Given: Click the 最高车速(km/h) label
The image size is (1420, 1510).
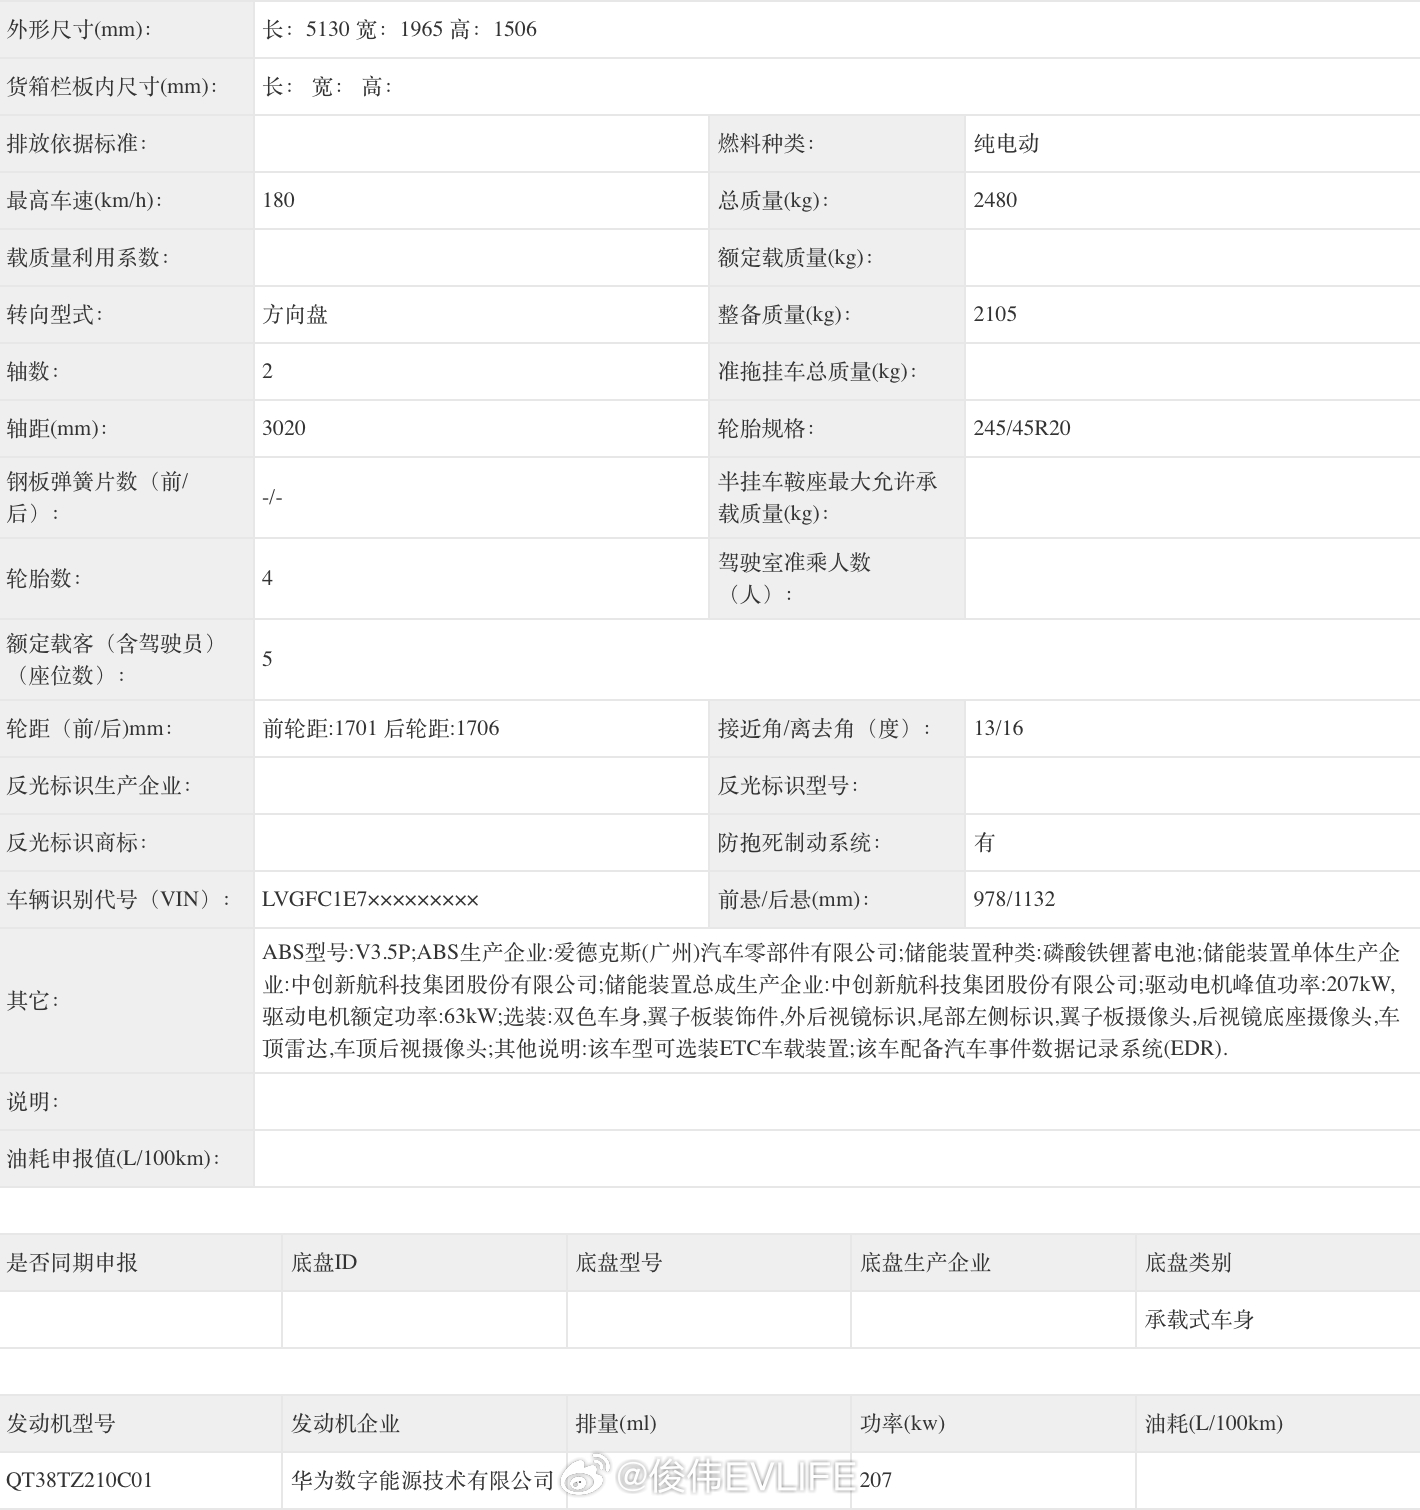Looking at the screenshot, I should pos(84,200).
